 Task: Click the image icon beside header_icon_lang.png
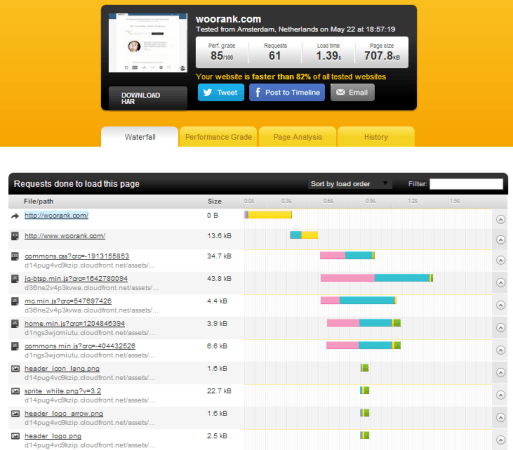point(15,369)
